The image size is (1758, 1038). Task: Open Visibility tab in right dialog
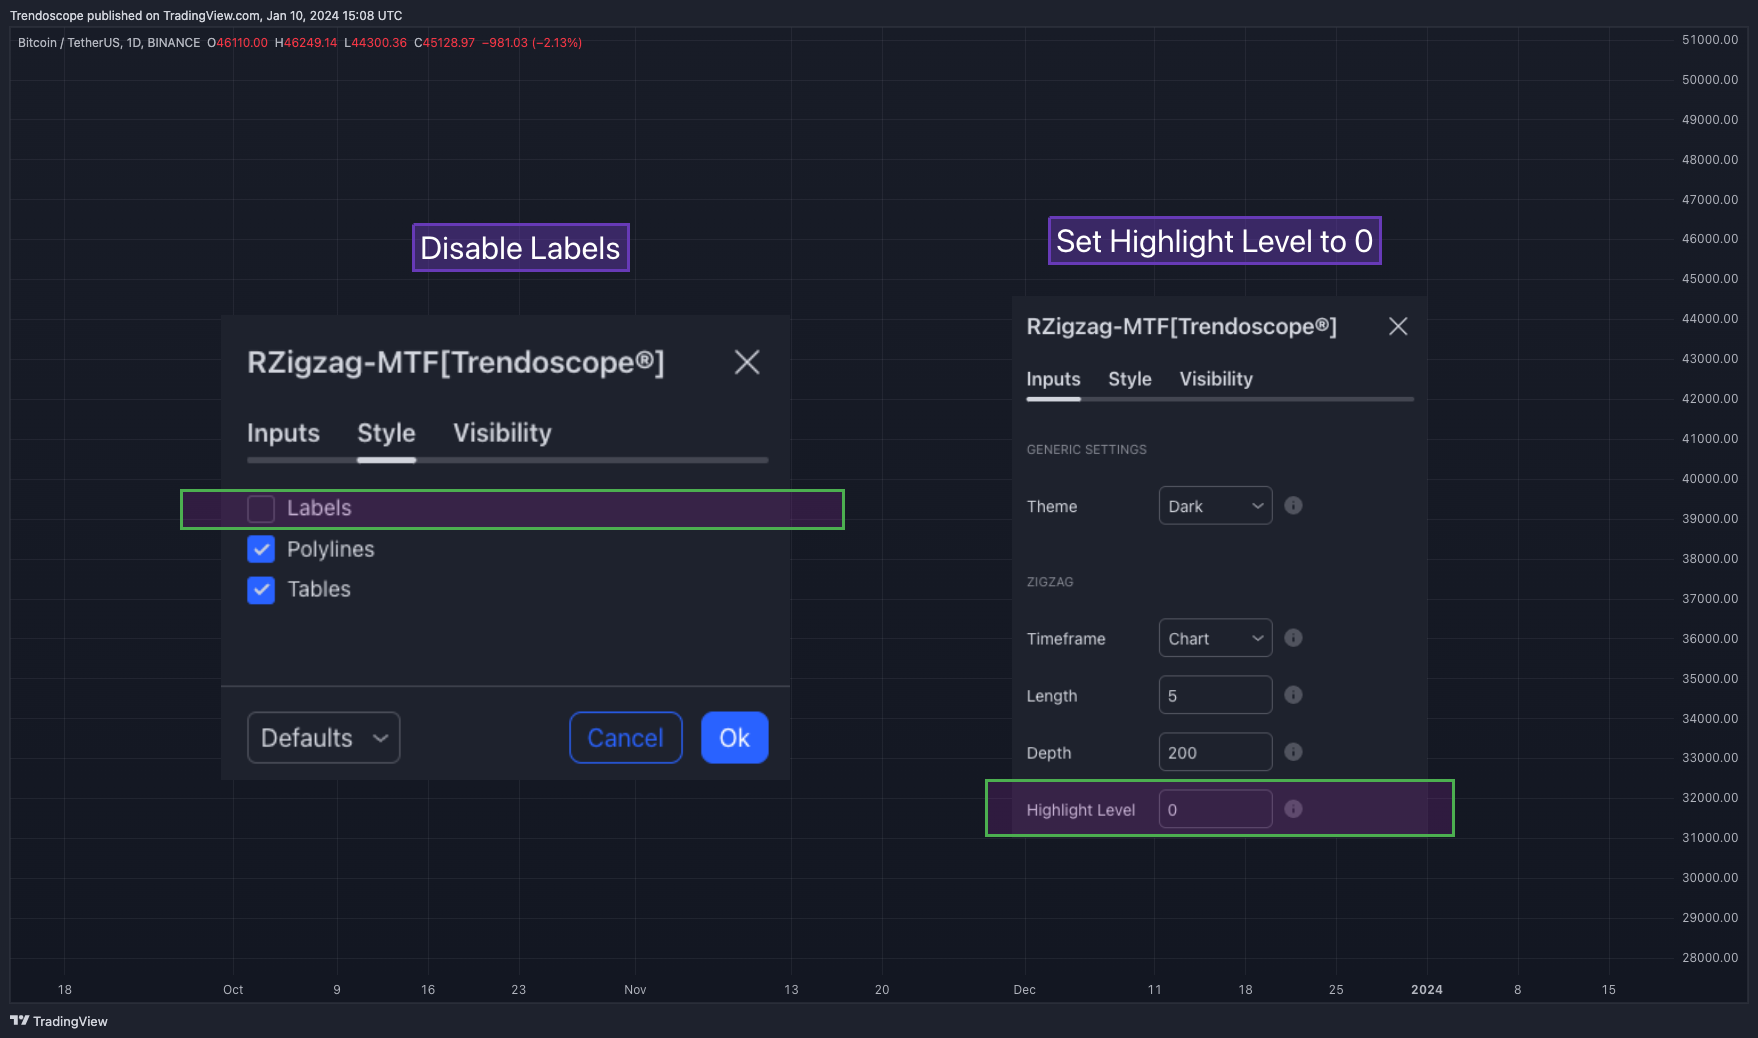click(x=1216, y=379)
